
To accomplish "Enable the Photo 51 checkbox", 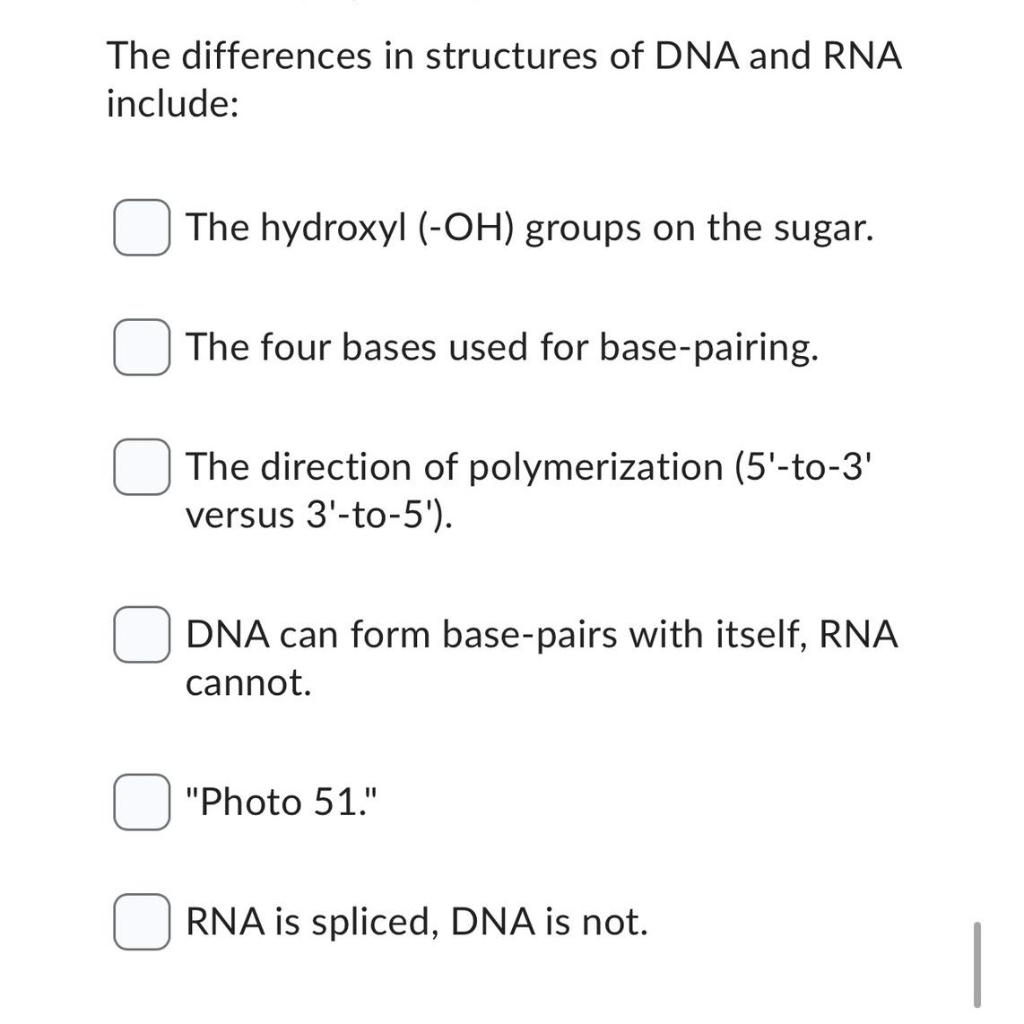I will (x=141, y=800).
